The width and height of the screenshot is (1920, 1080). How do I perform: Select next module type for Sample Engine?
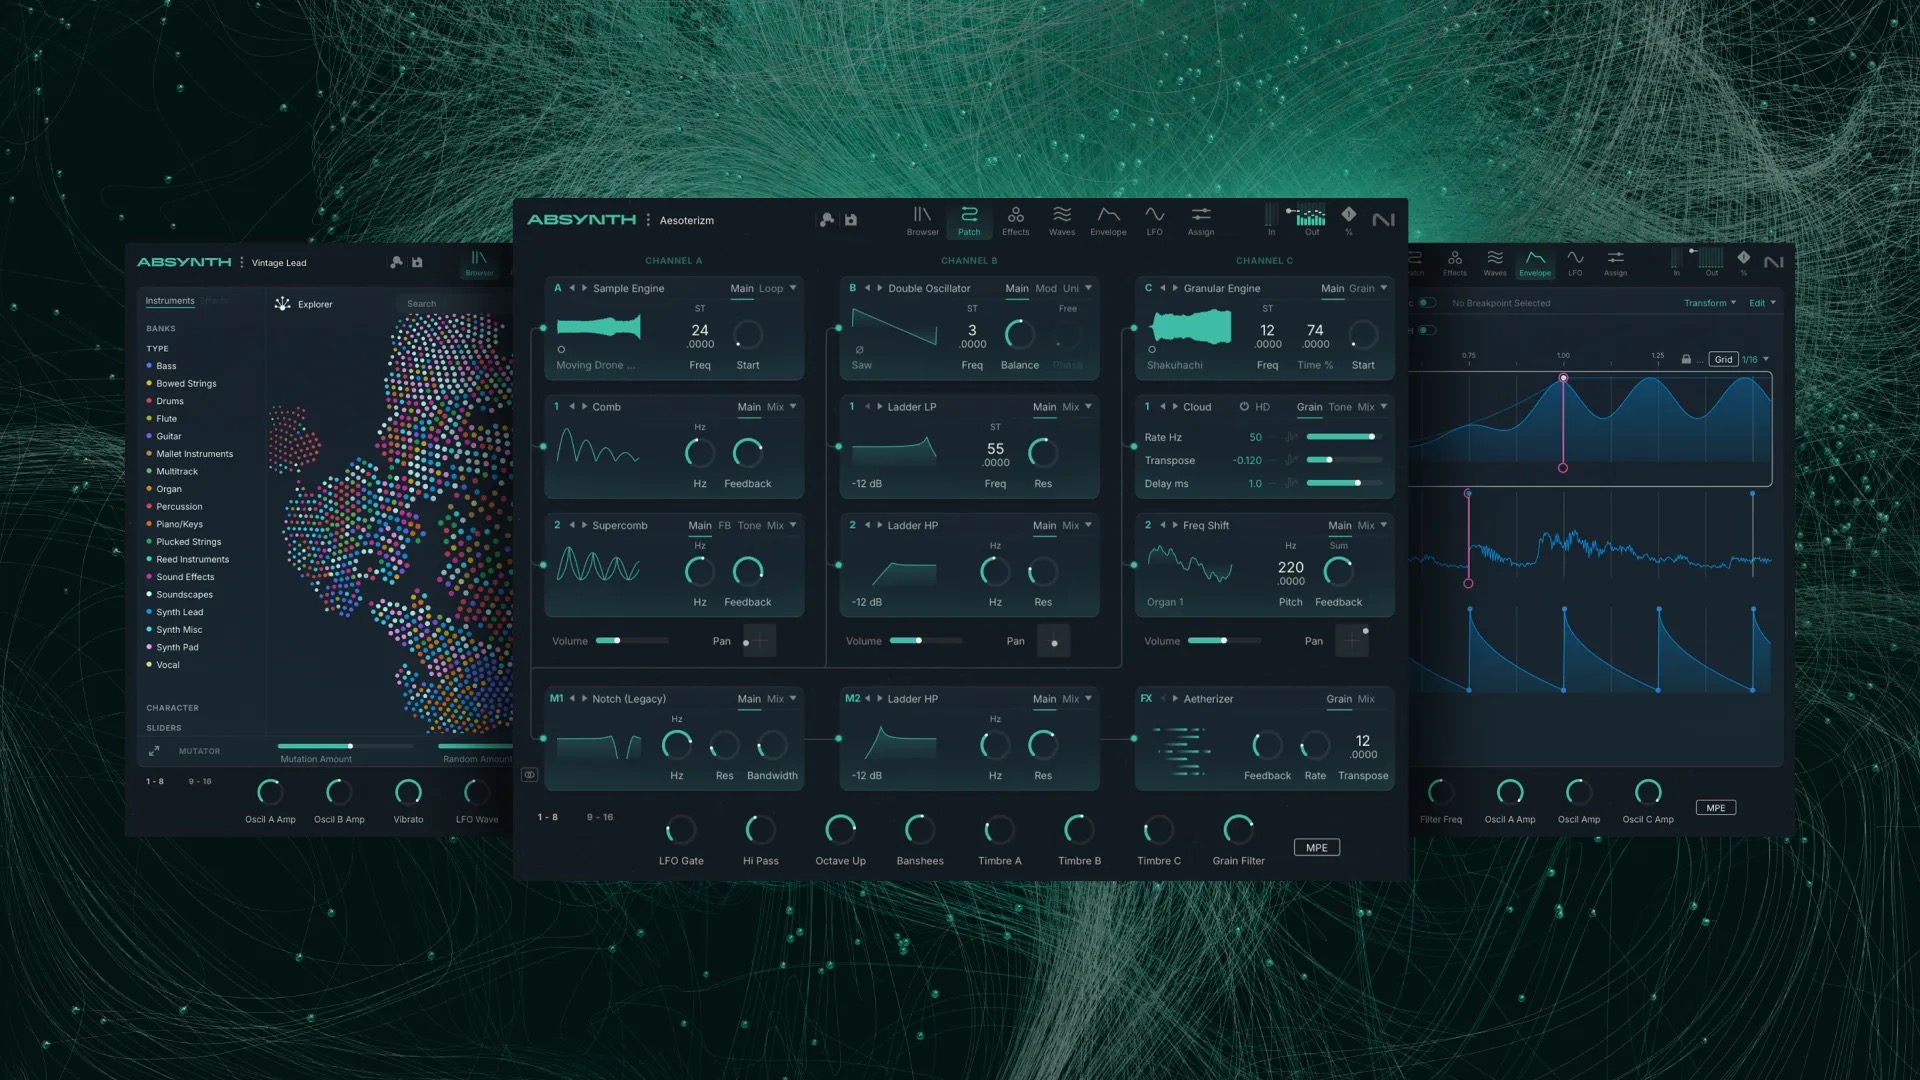click(585, 288)
